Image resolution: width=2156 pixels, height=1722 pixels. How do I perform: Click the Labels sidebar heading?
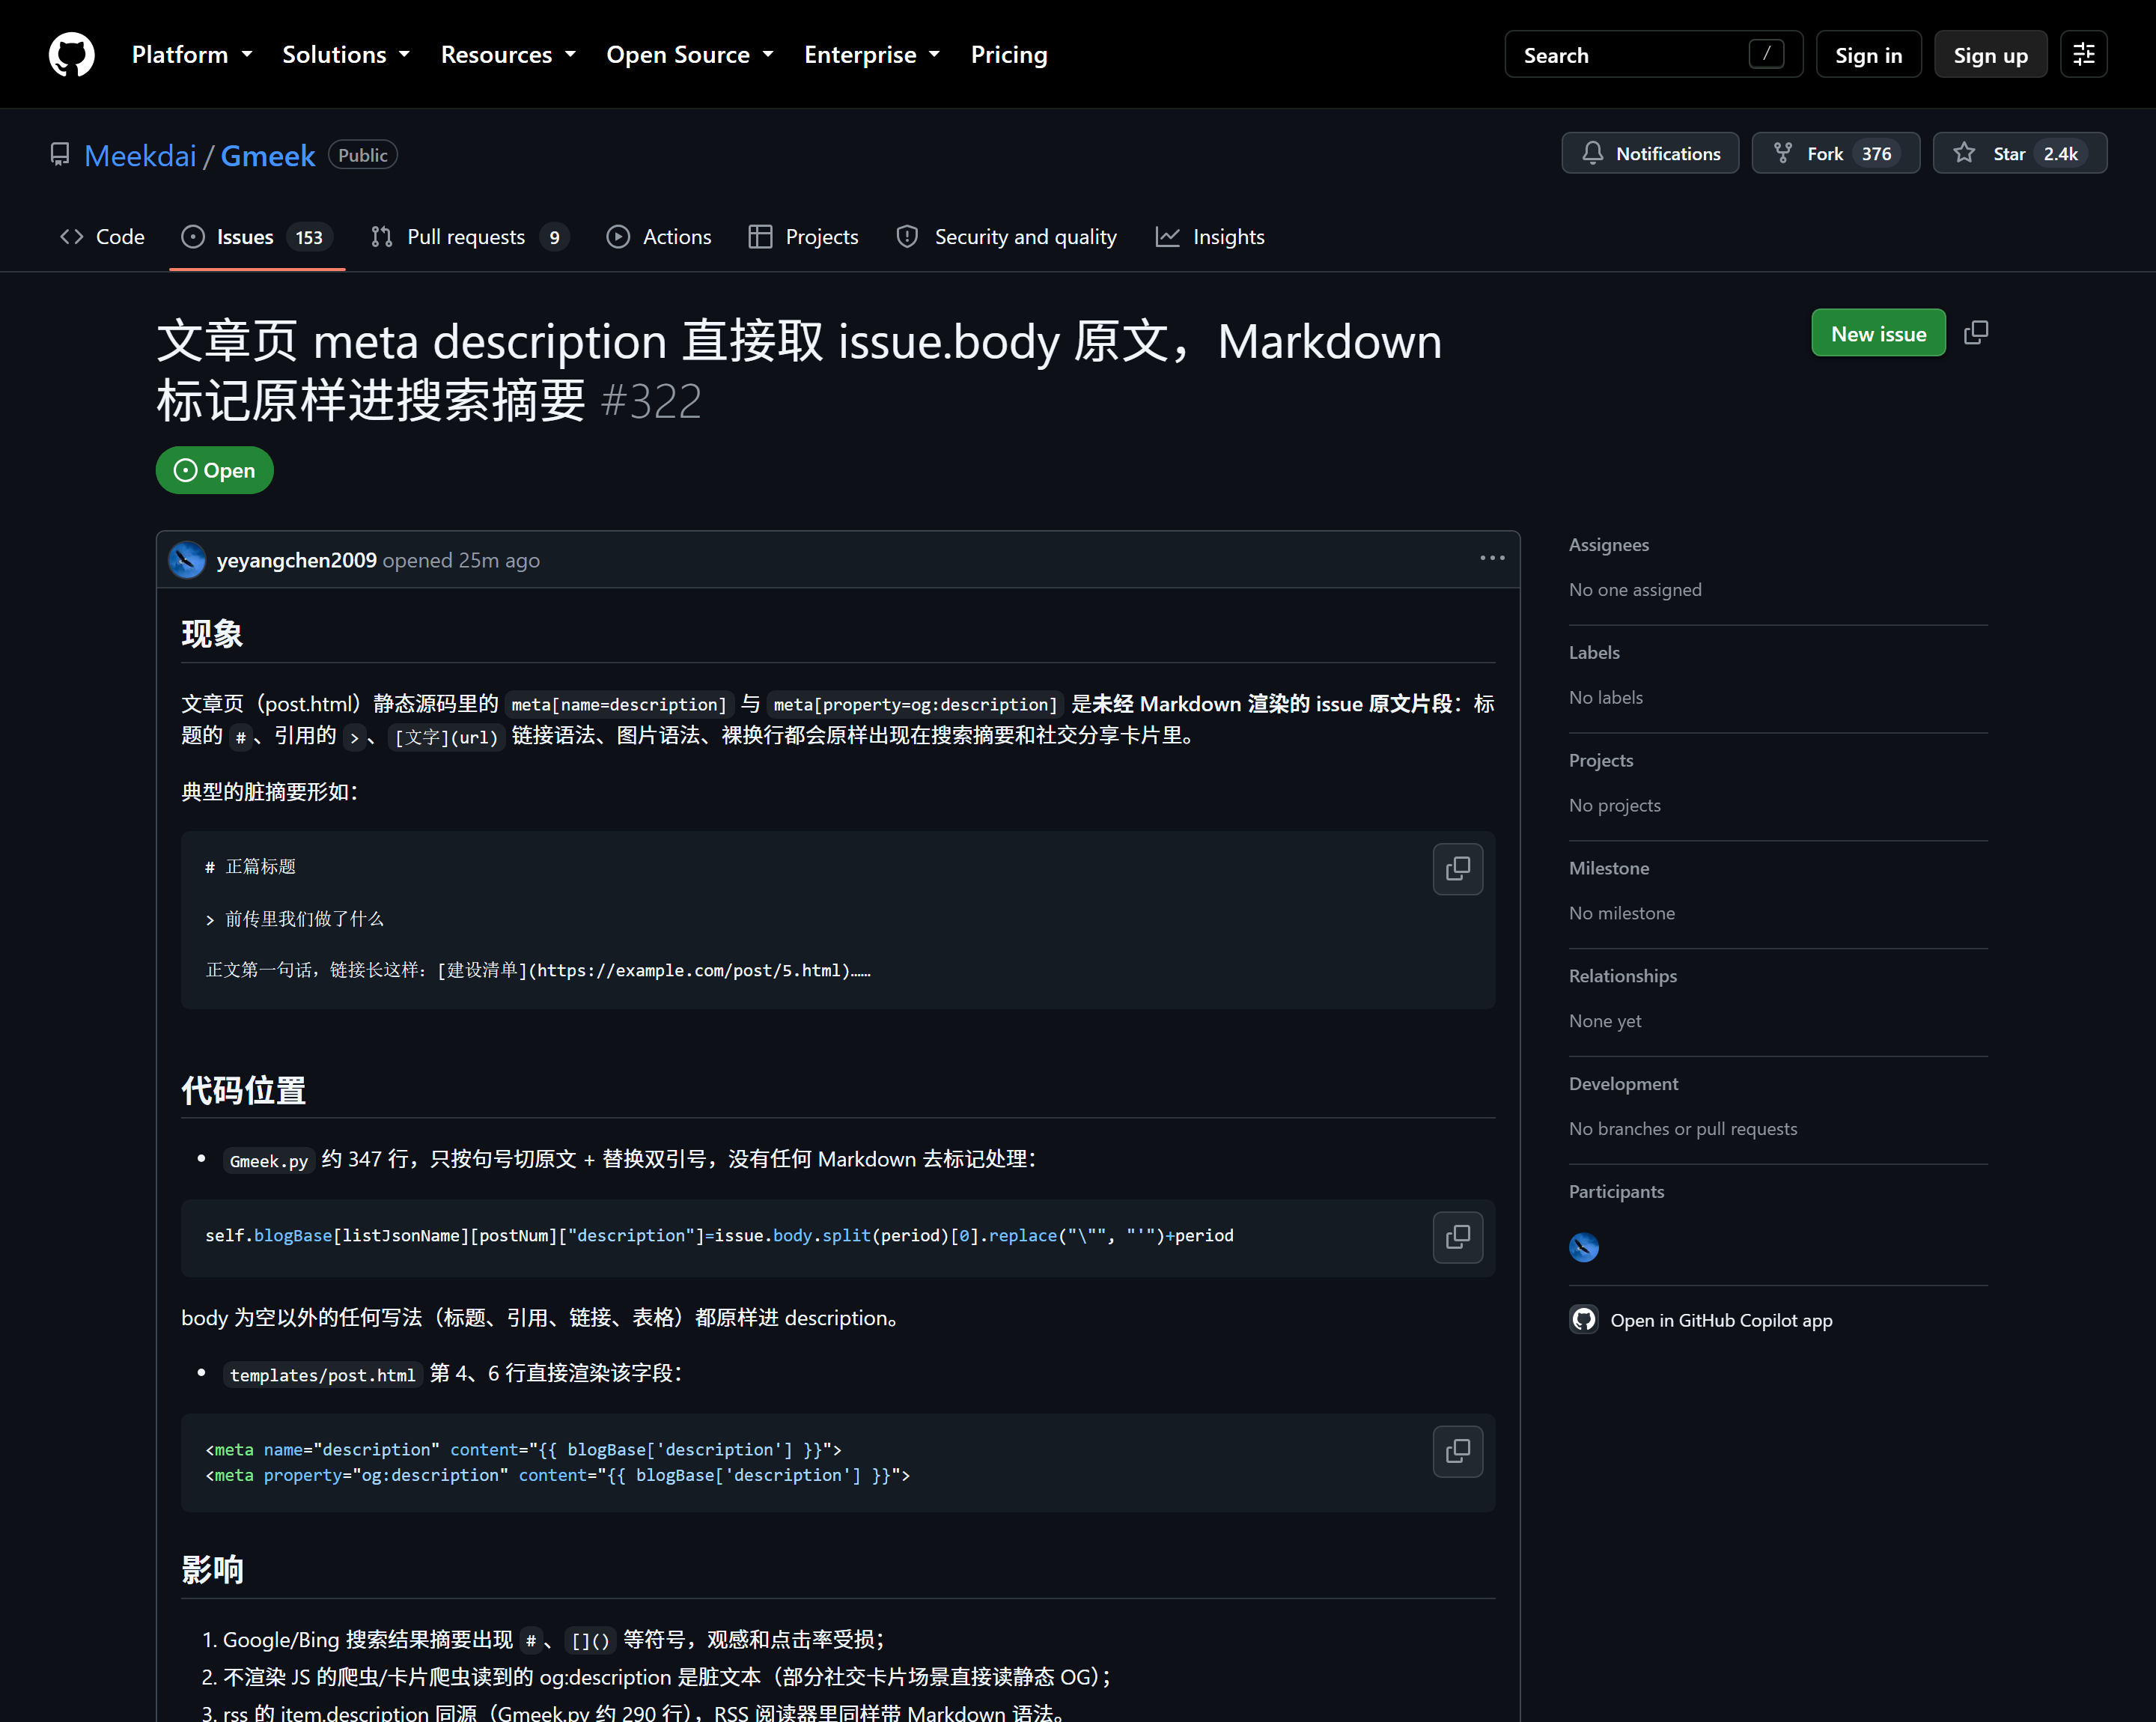1594,652
